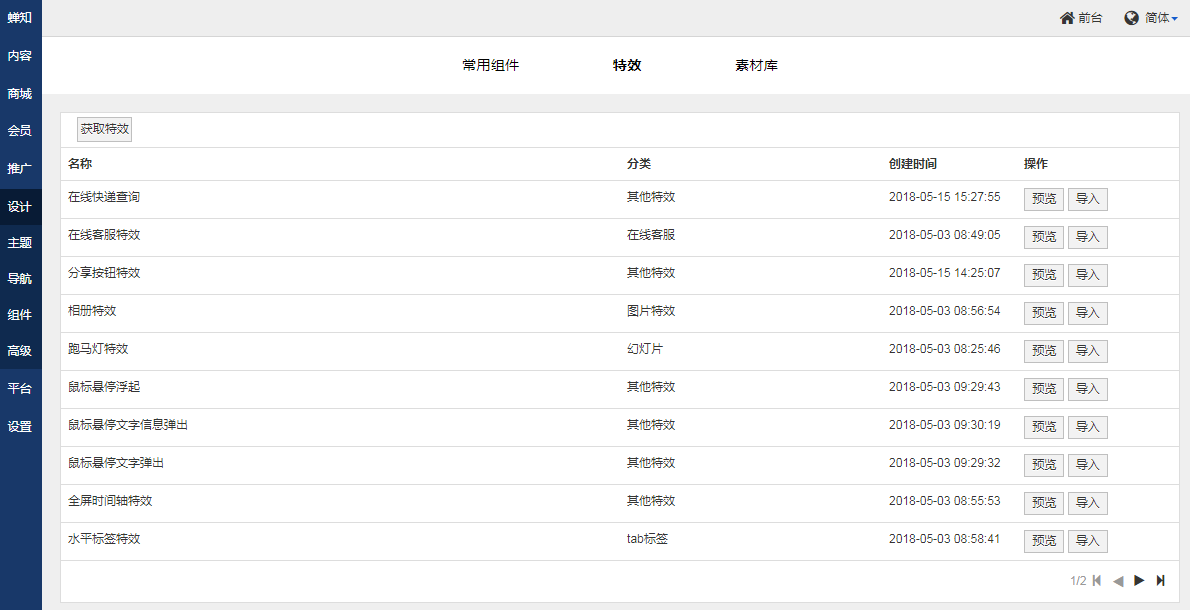Switch to the 常用组件 tab

(x=491, y=66)
